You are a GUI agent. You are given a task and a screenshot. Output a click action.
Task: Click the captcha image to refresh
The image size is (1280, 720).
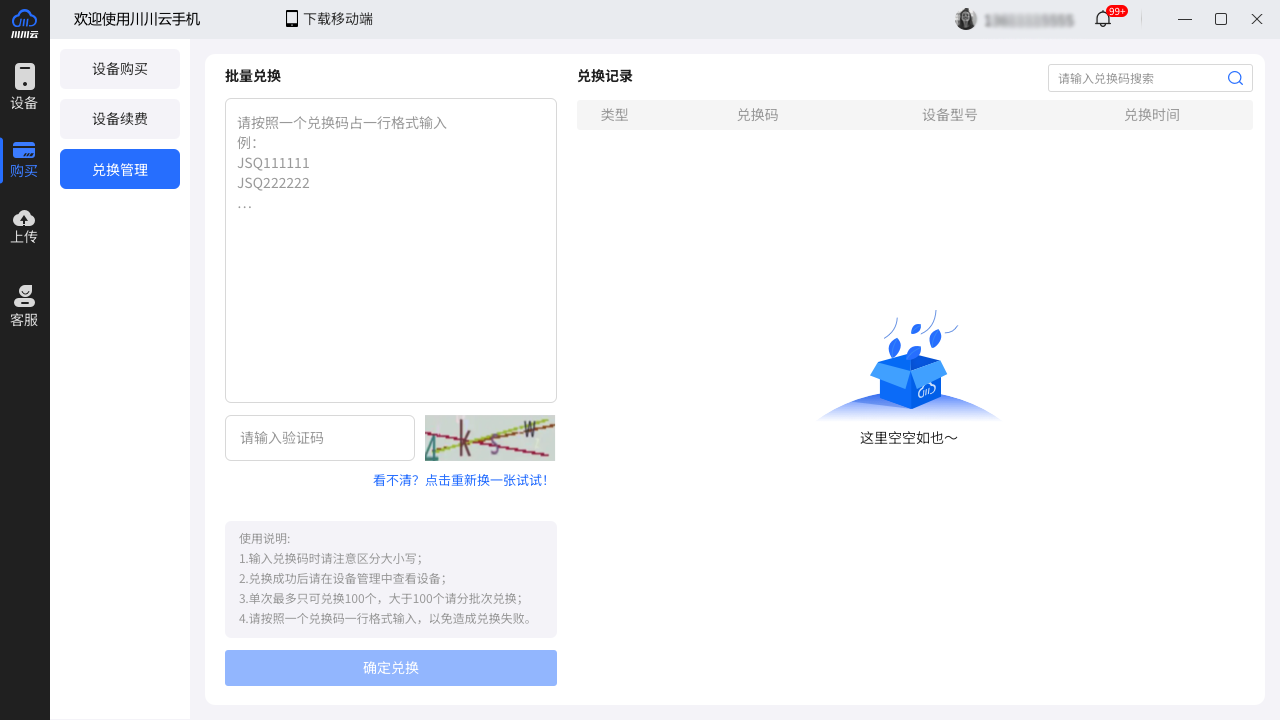pos(490,438)
